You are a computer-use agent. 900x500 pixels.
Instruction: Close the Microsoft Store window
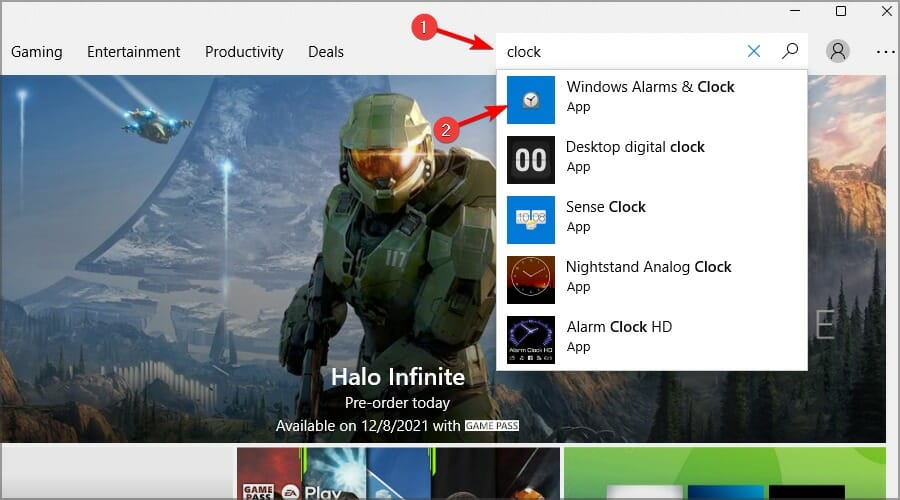click(x=887, y=10)
